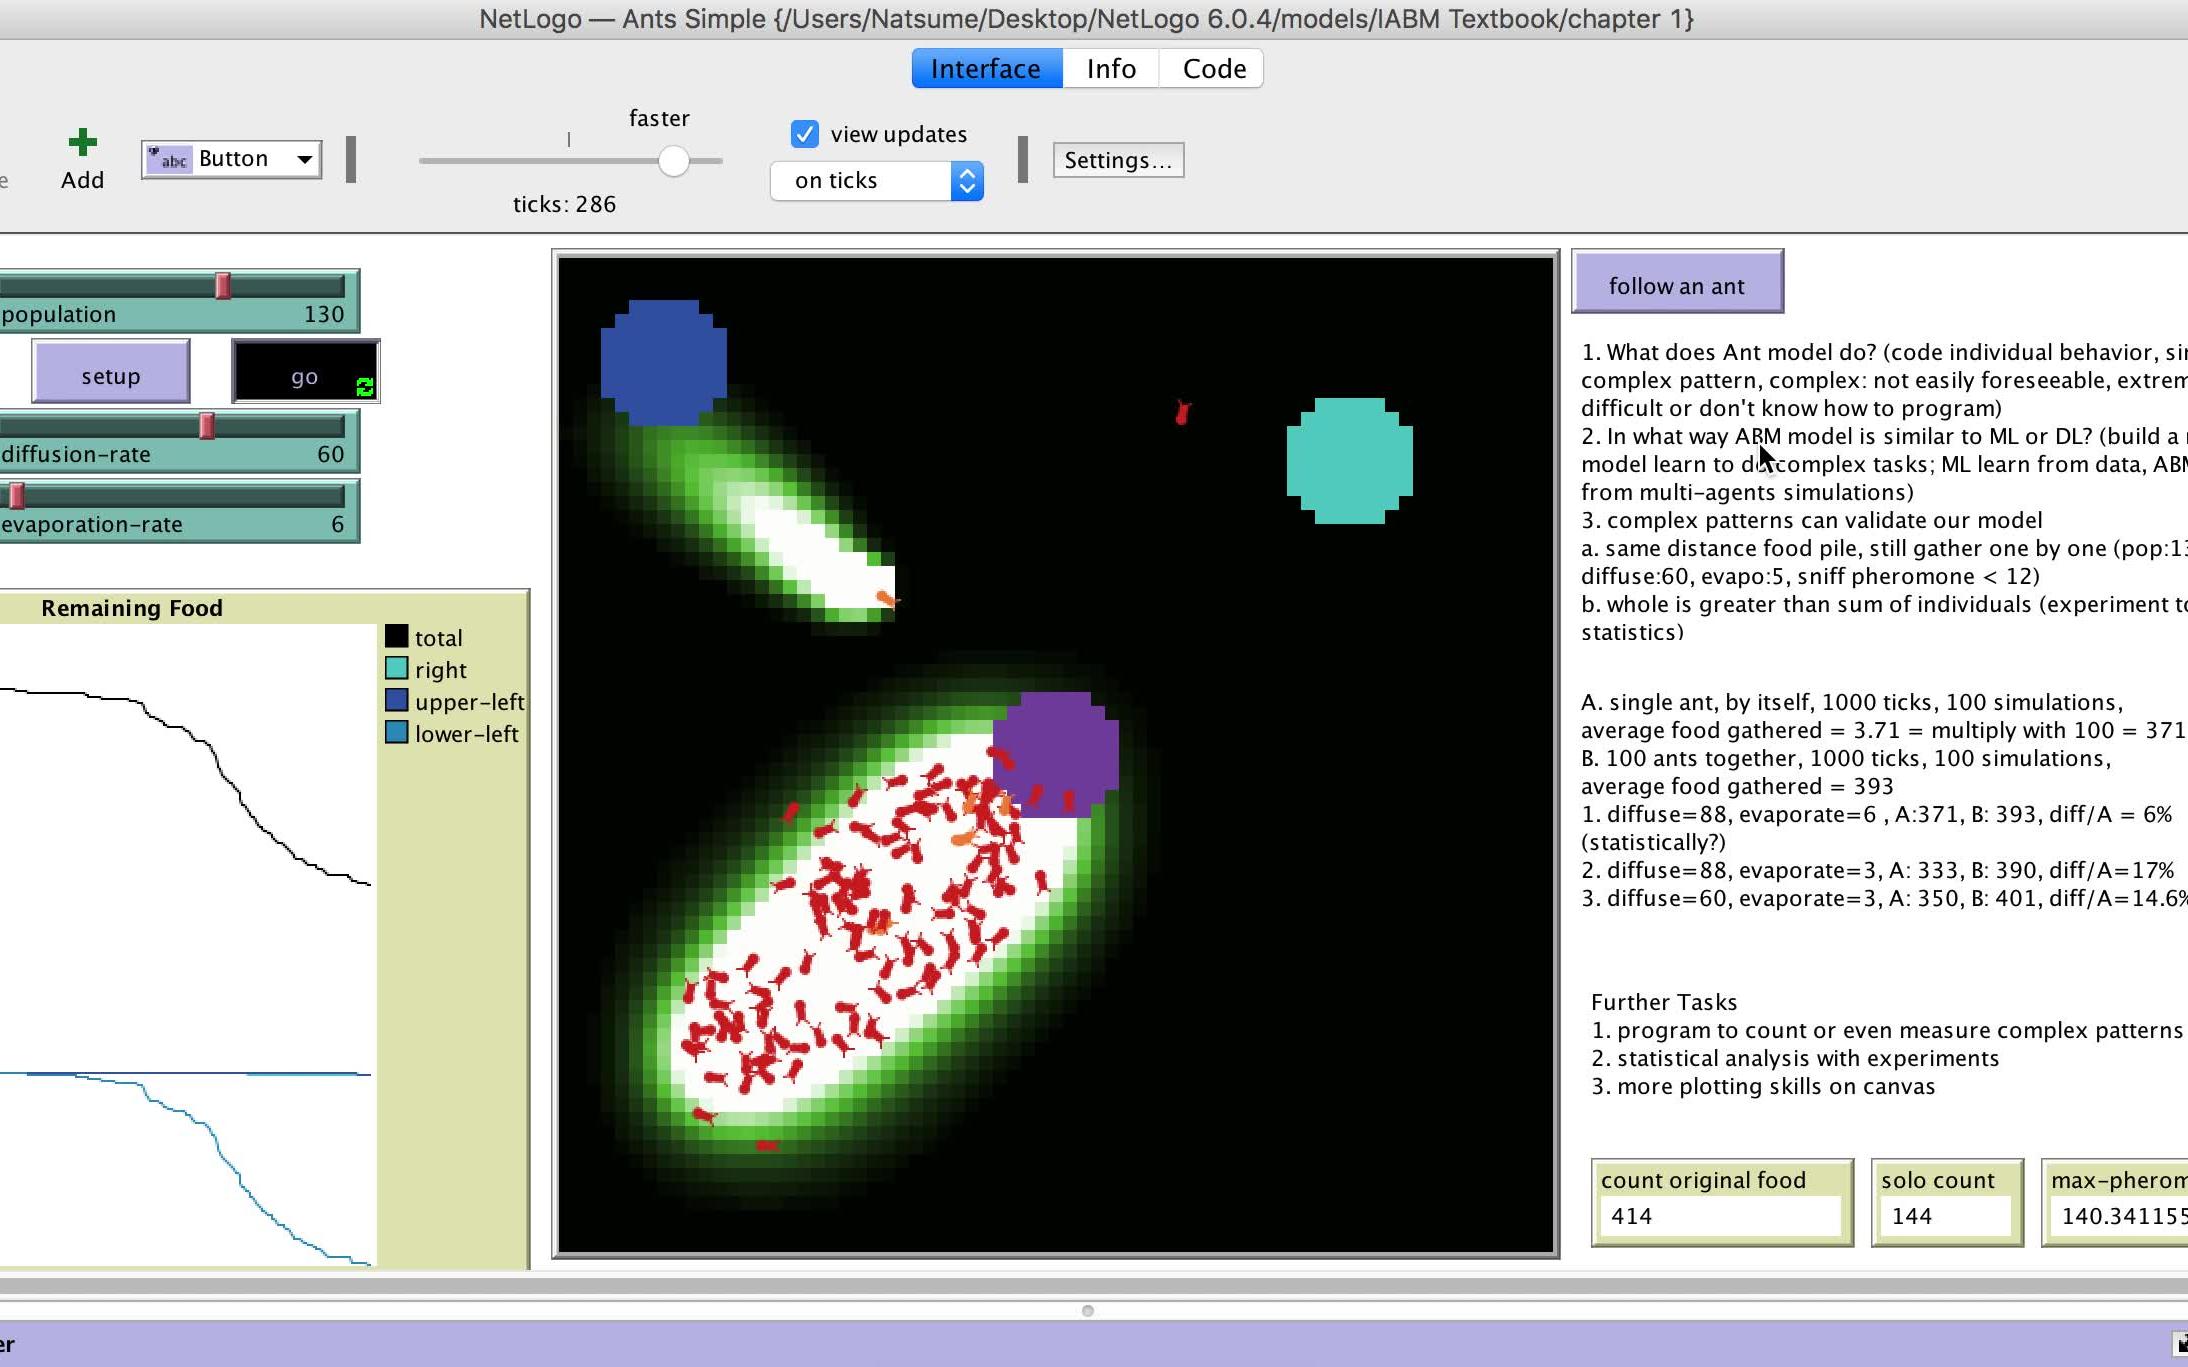Image resolution: width=2188 pixels, height=1367 pixels.
Task: Click follow an ant button
Action: click(x=1676, y=285)
